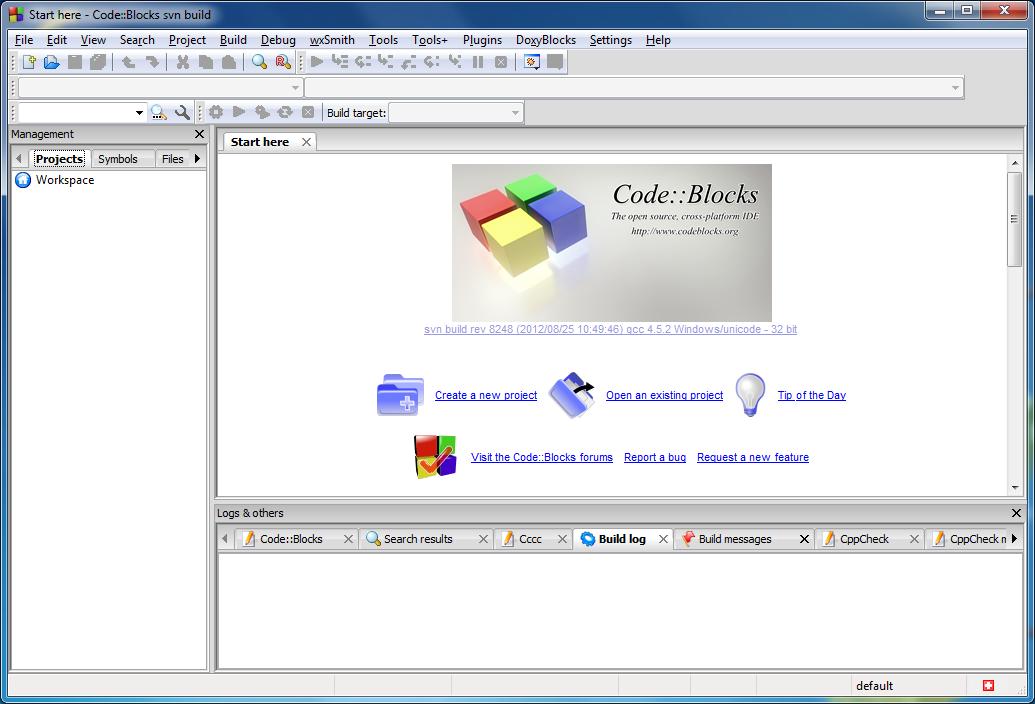
Task: Open the wide function list dropdown arrow
Action: tap(955, 88)
